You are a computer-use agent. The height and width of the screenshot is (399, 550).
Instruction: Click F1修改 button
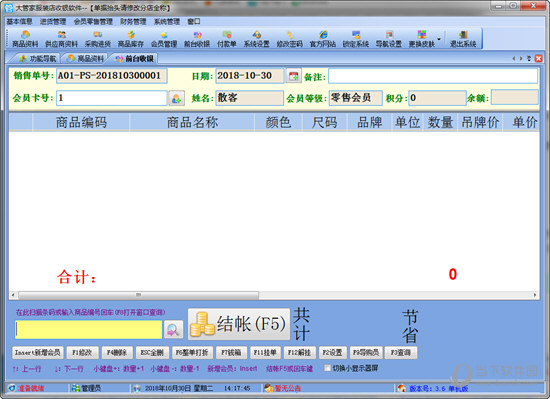pos(82,352)
